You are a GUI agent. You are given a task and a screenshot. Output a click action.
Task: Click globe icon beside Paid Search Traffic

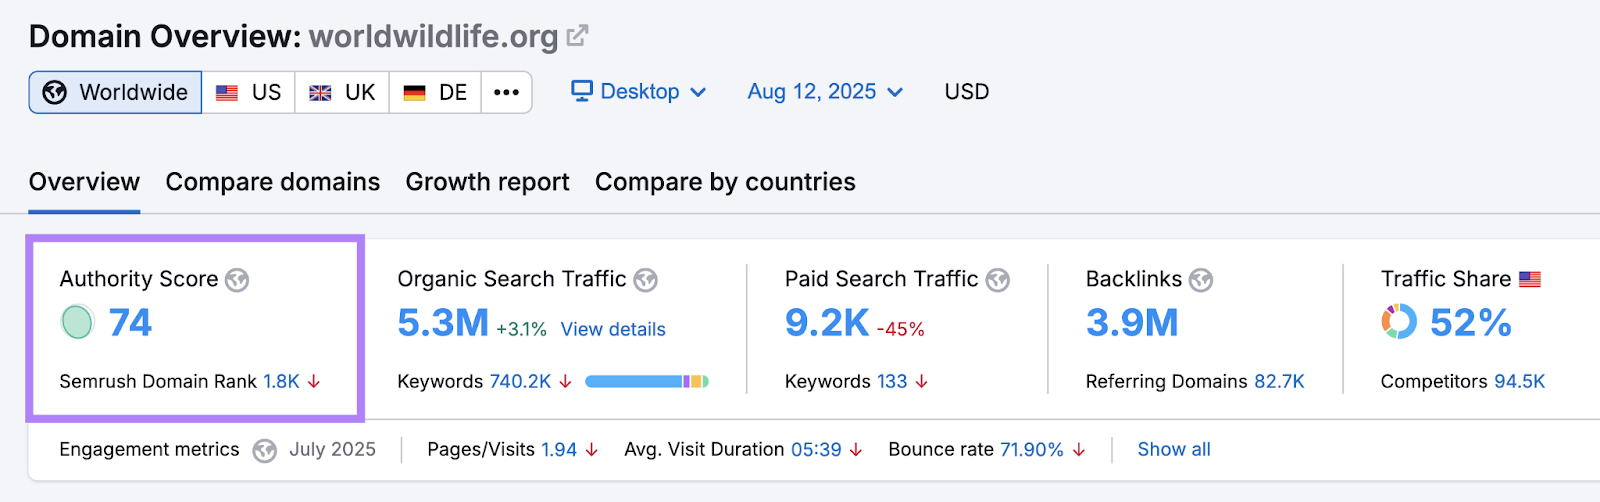[x=998, y=280]
